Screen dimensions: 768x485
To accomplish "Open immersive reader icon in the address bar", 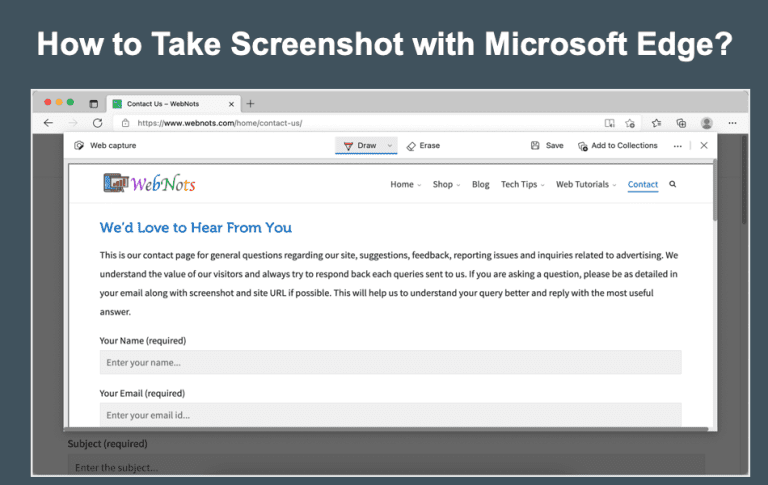I will (x=609, y=123).
